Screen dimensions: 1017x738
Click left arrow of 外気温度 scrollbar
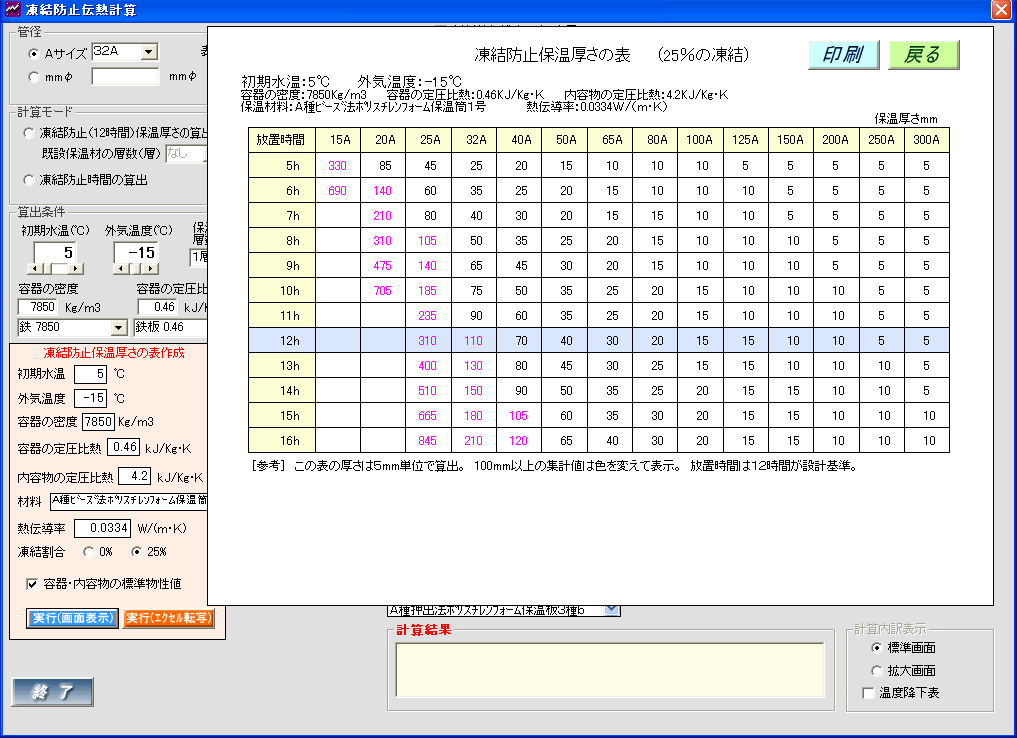tap(120, 269)
